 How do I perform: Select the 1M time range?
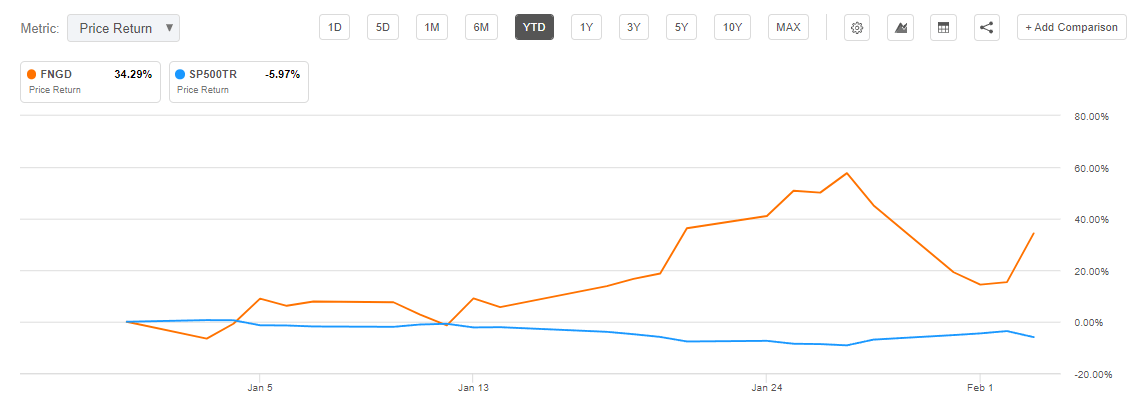click(x=432, y=28)
